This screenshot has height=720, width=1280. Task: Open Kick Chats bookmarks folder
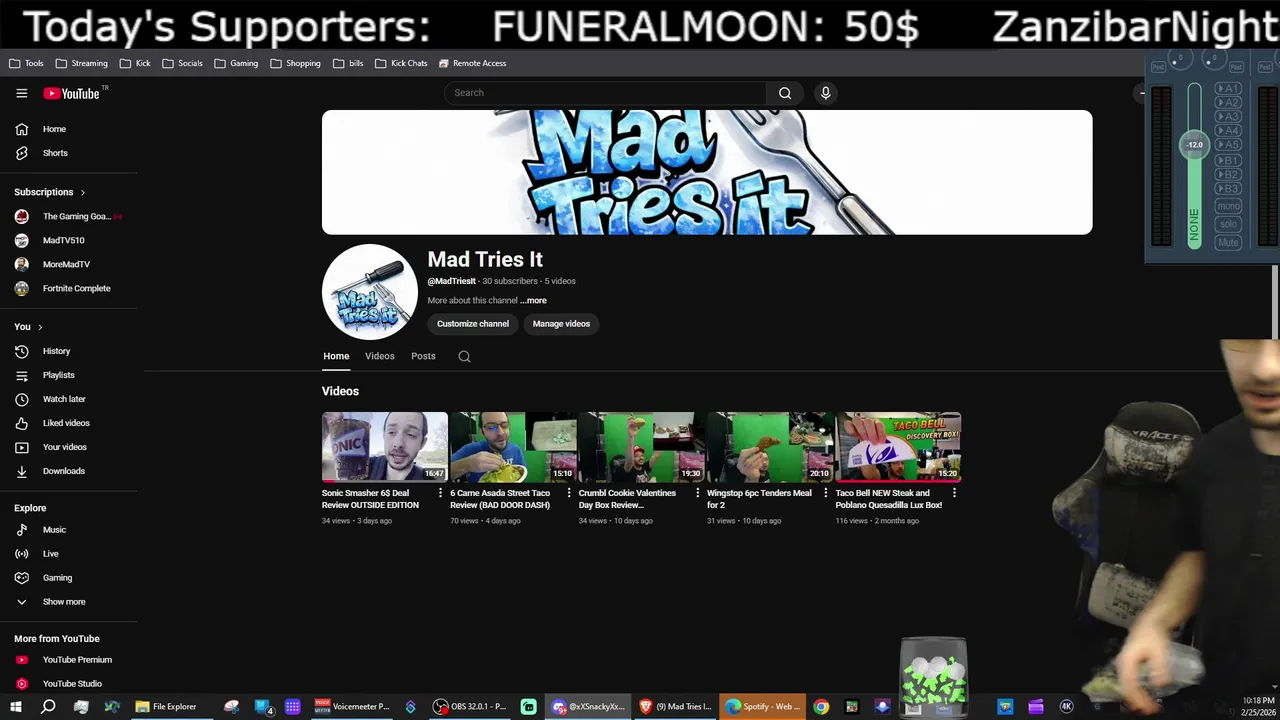(401, 63)
